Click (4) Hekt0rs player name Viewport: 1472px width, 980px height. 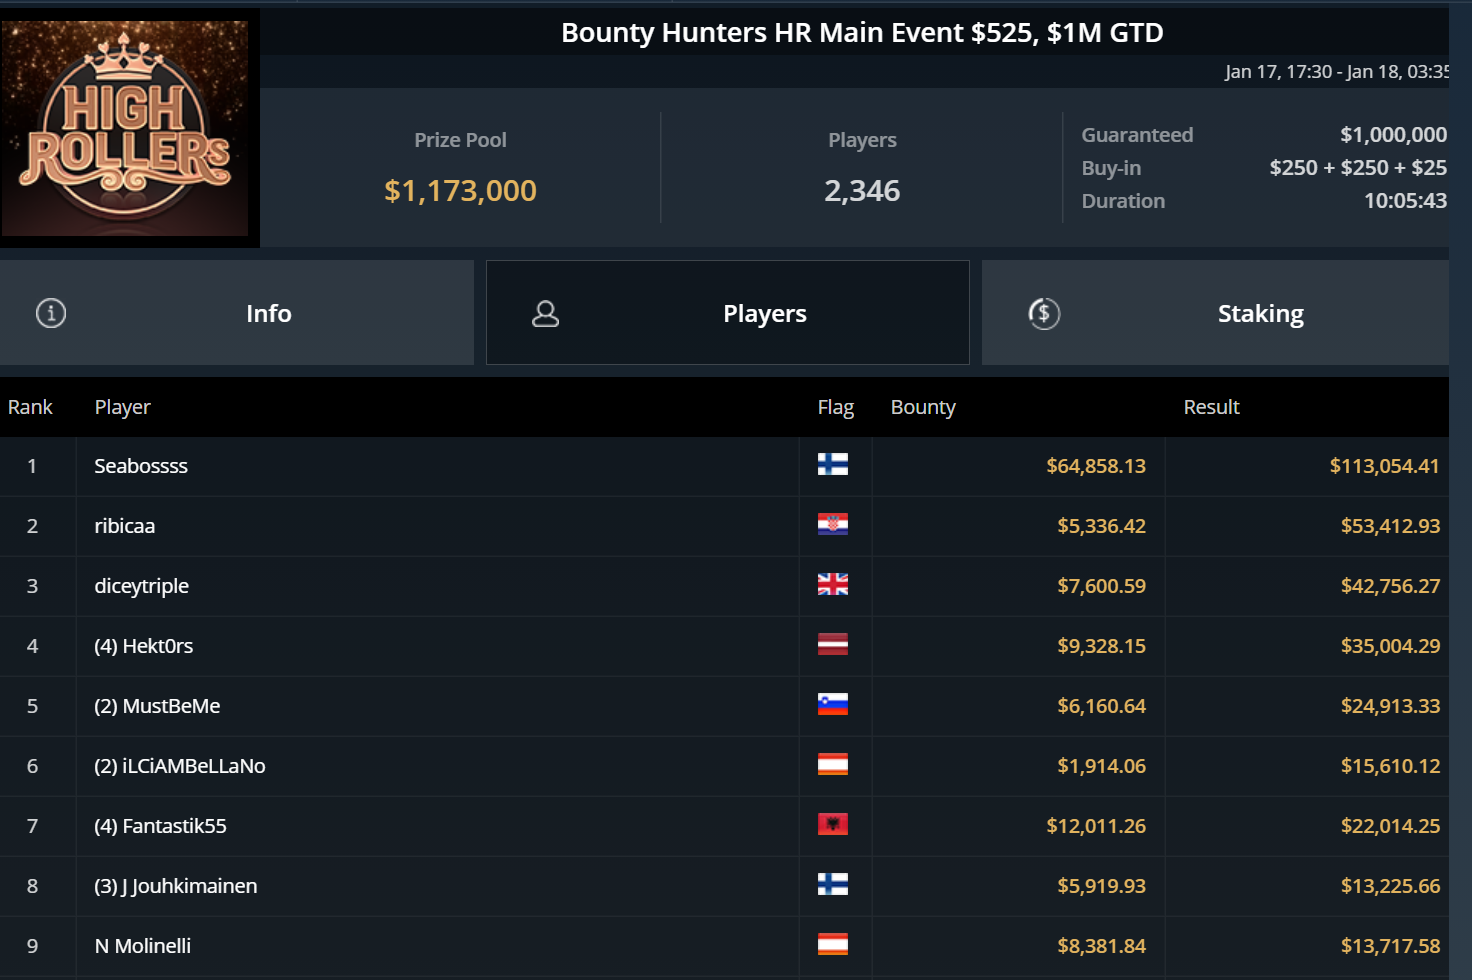[x=144, y=646]
